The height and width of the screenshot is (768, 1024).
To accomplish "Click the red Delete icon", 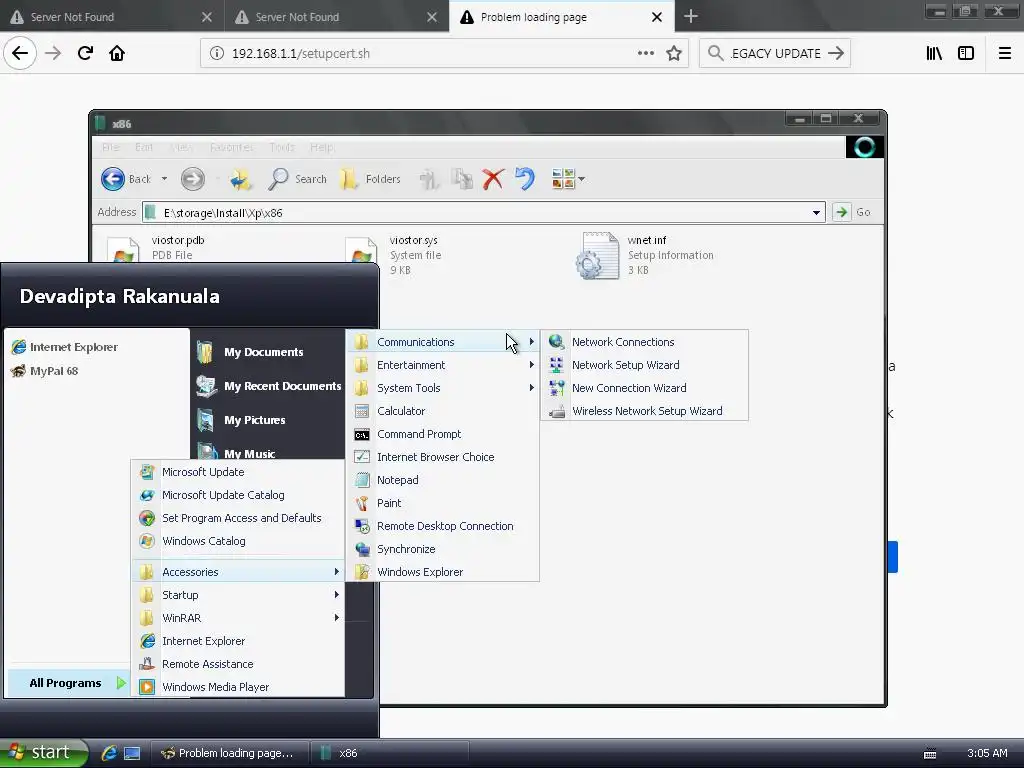I will click(x=493, y=179).
